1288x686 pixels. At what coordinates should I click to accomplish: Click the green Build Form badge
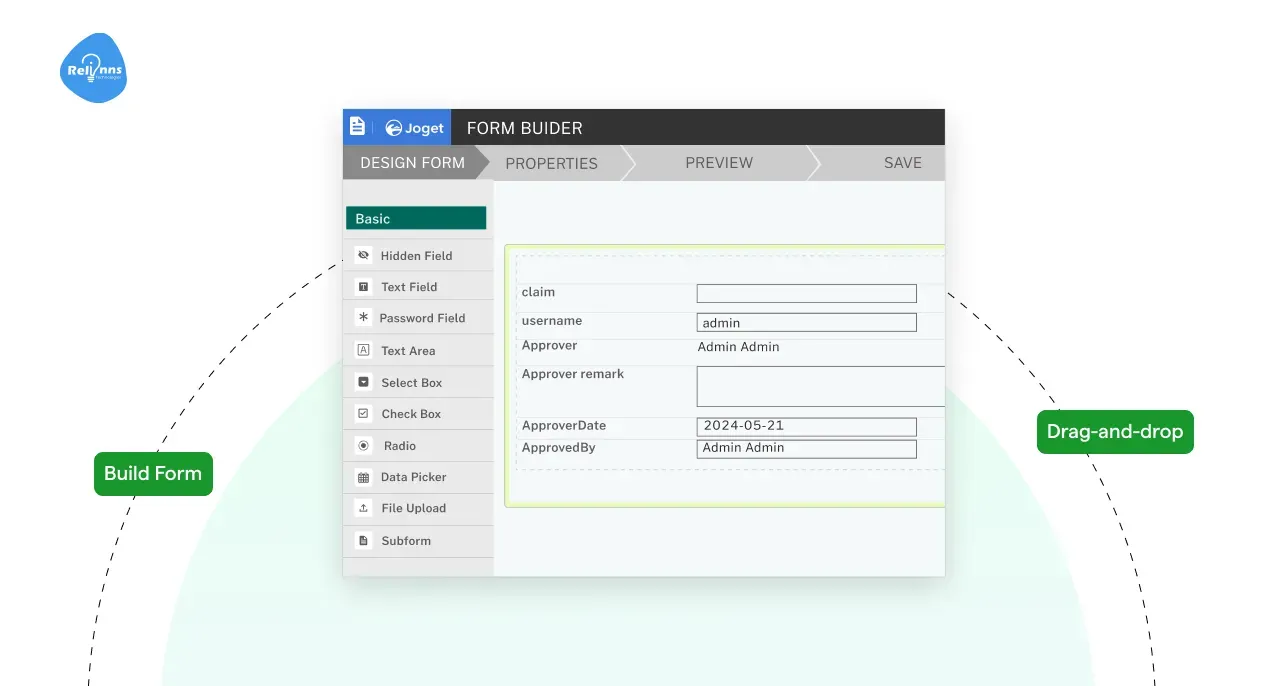coord(152,473)
